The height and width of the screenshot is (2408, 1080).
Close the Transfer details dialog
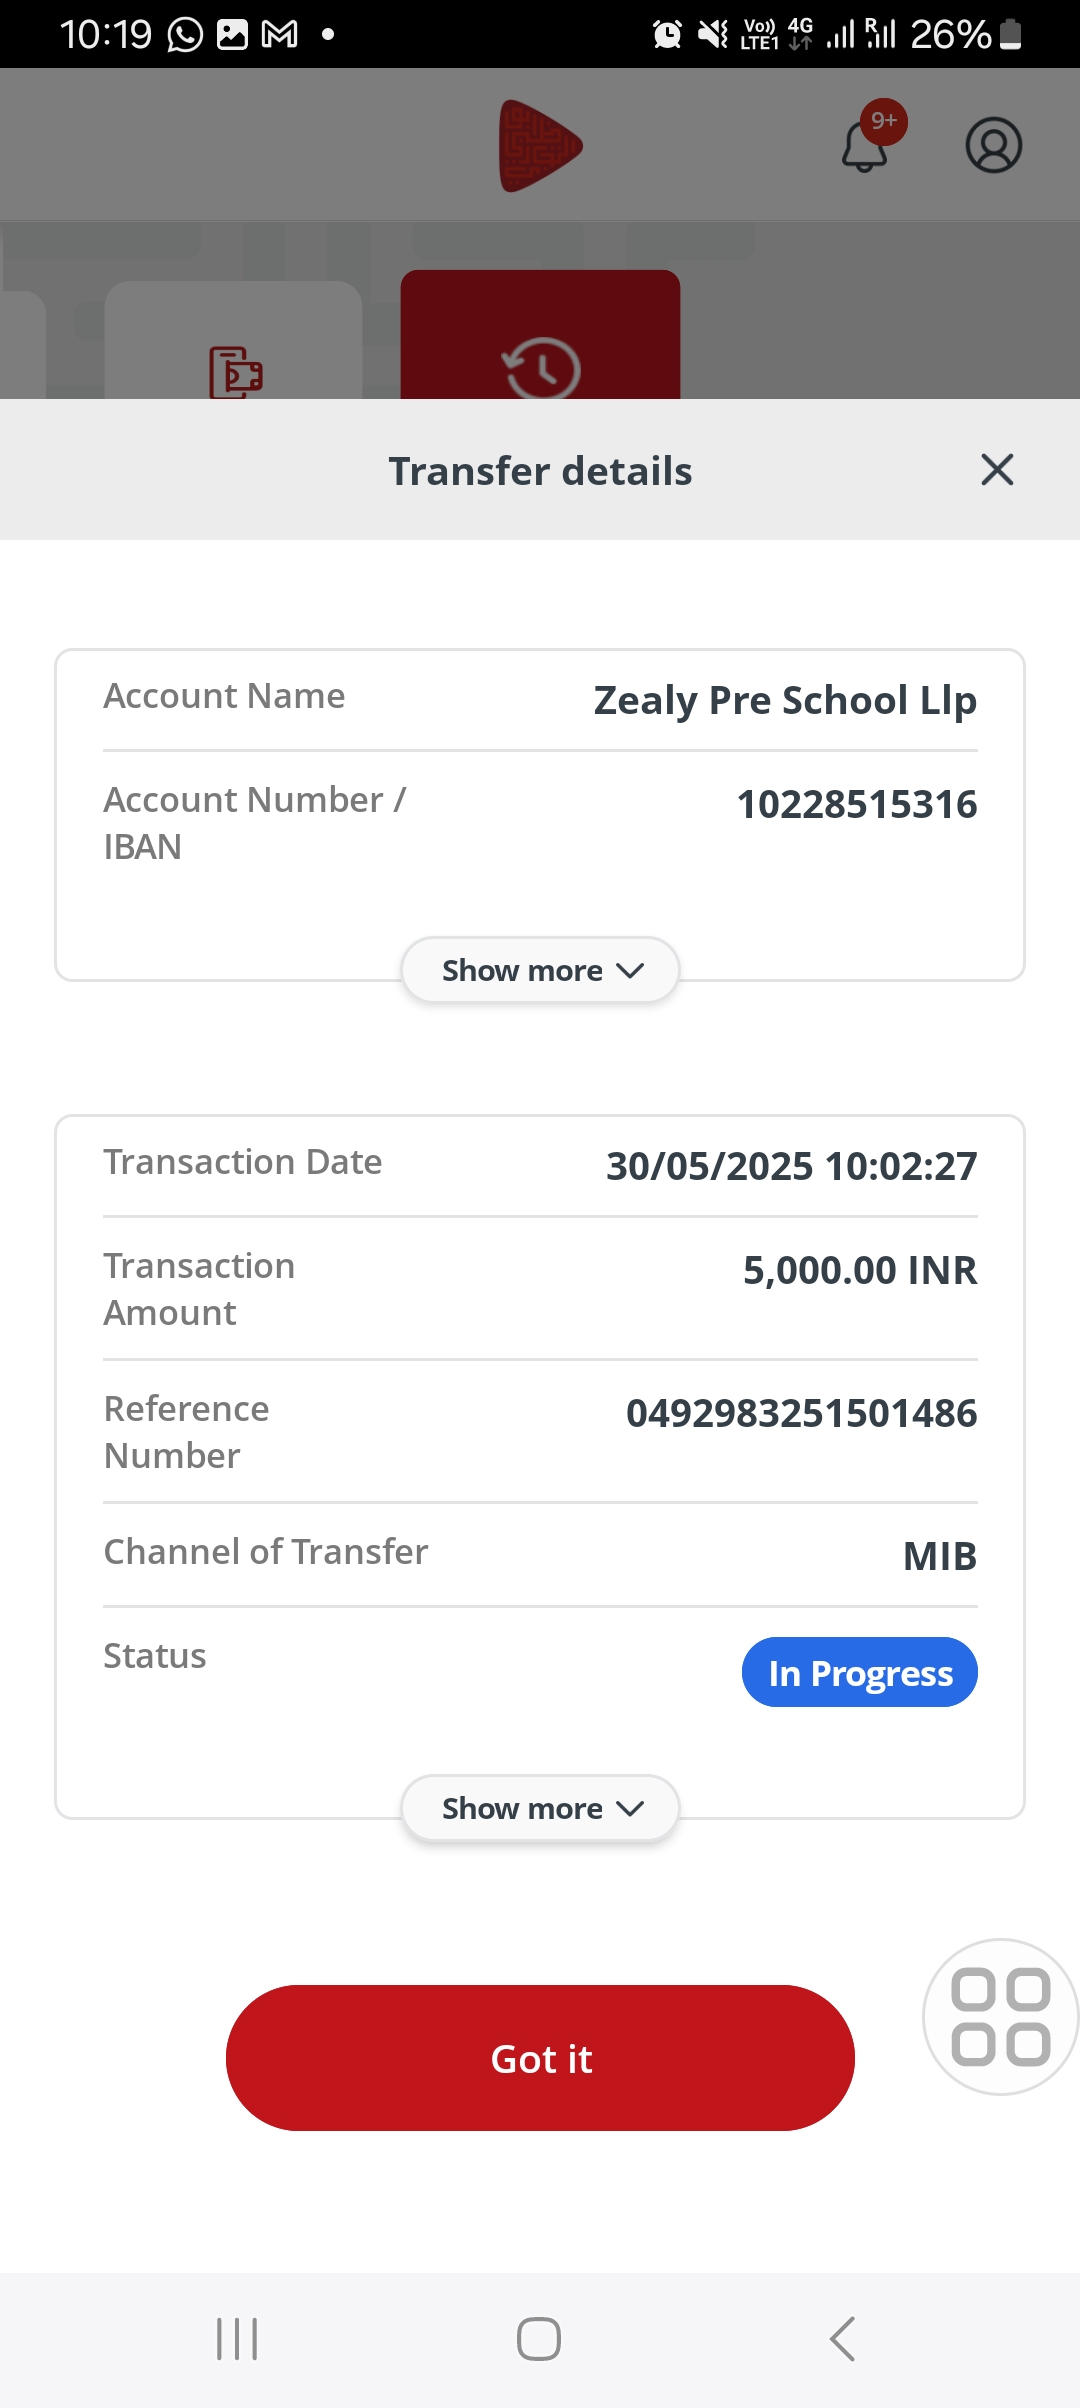point(997,470)
